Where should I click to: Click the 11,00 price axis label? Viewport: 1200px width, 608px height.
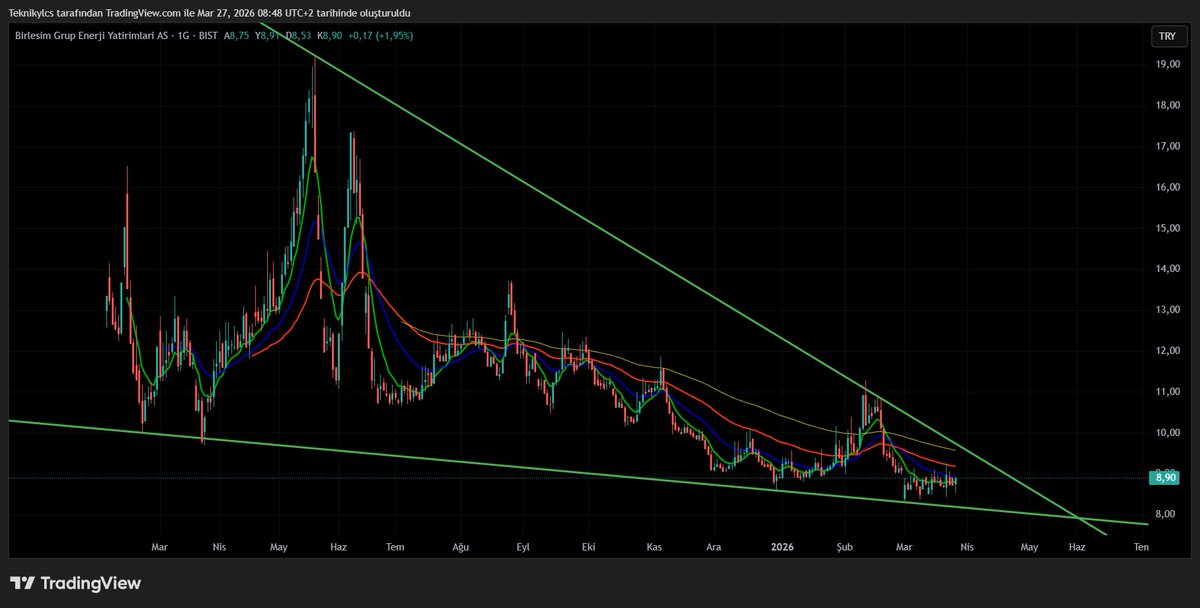1166,392
